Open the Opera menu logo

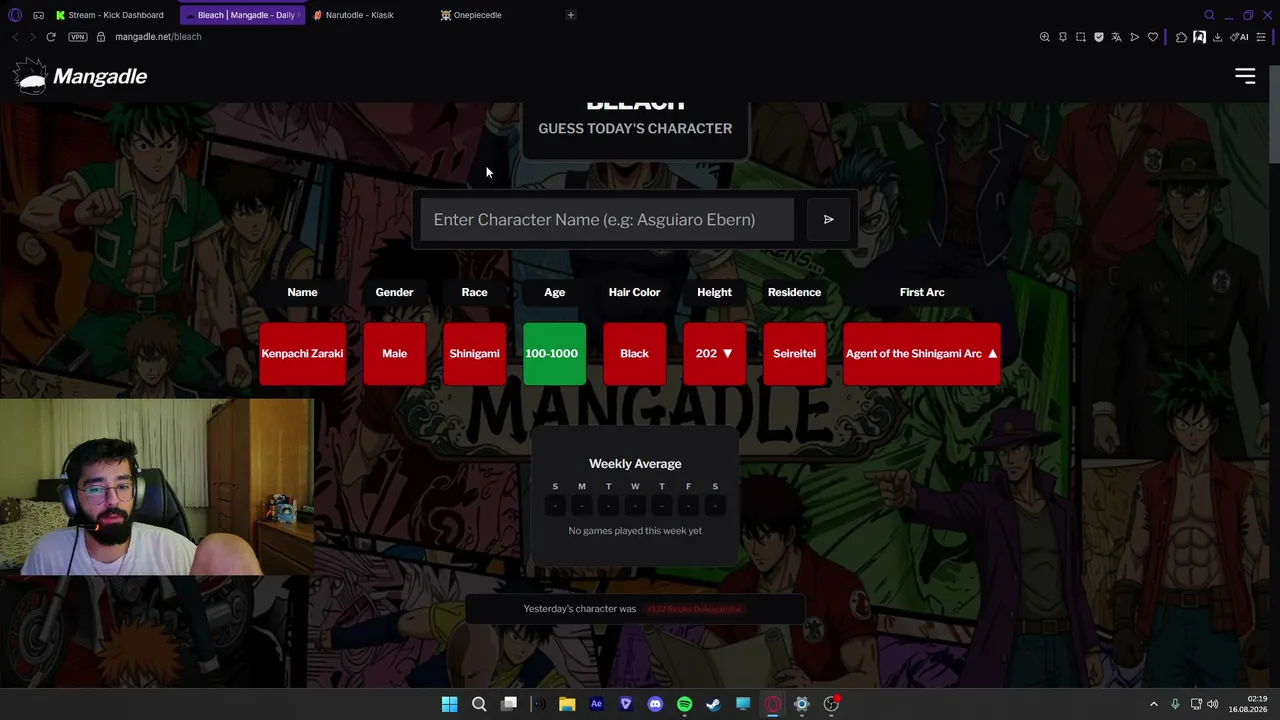pyautogui.click(x=15, y=15)
